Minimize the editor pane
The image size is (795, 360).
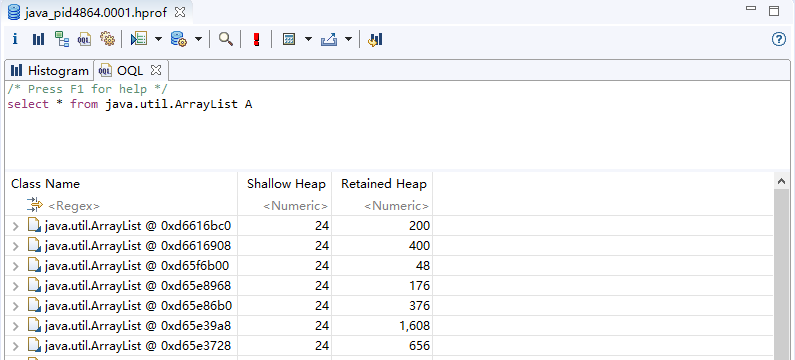[751, 9]
